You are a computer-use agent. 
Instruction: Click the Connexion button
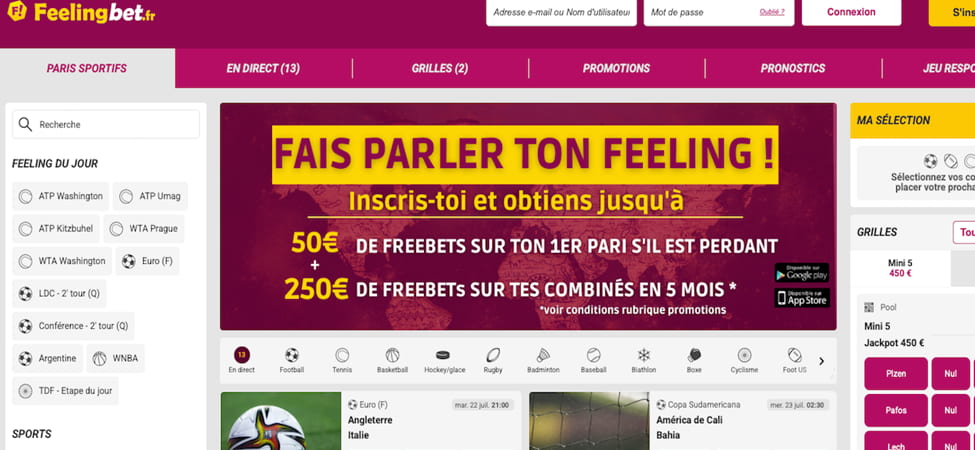pos(851,12)
